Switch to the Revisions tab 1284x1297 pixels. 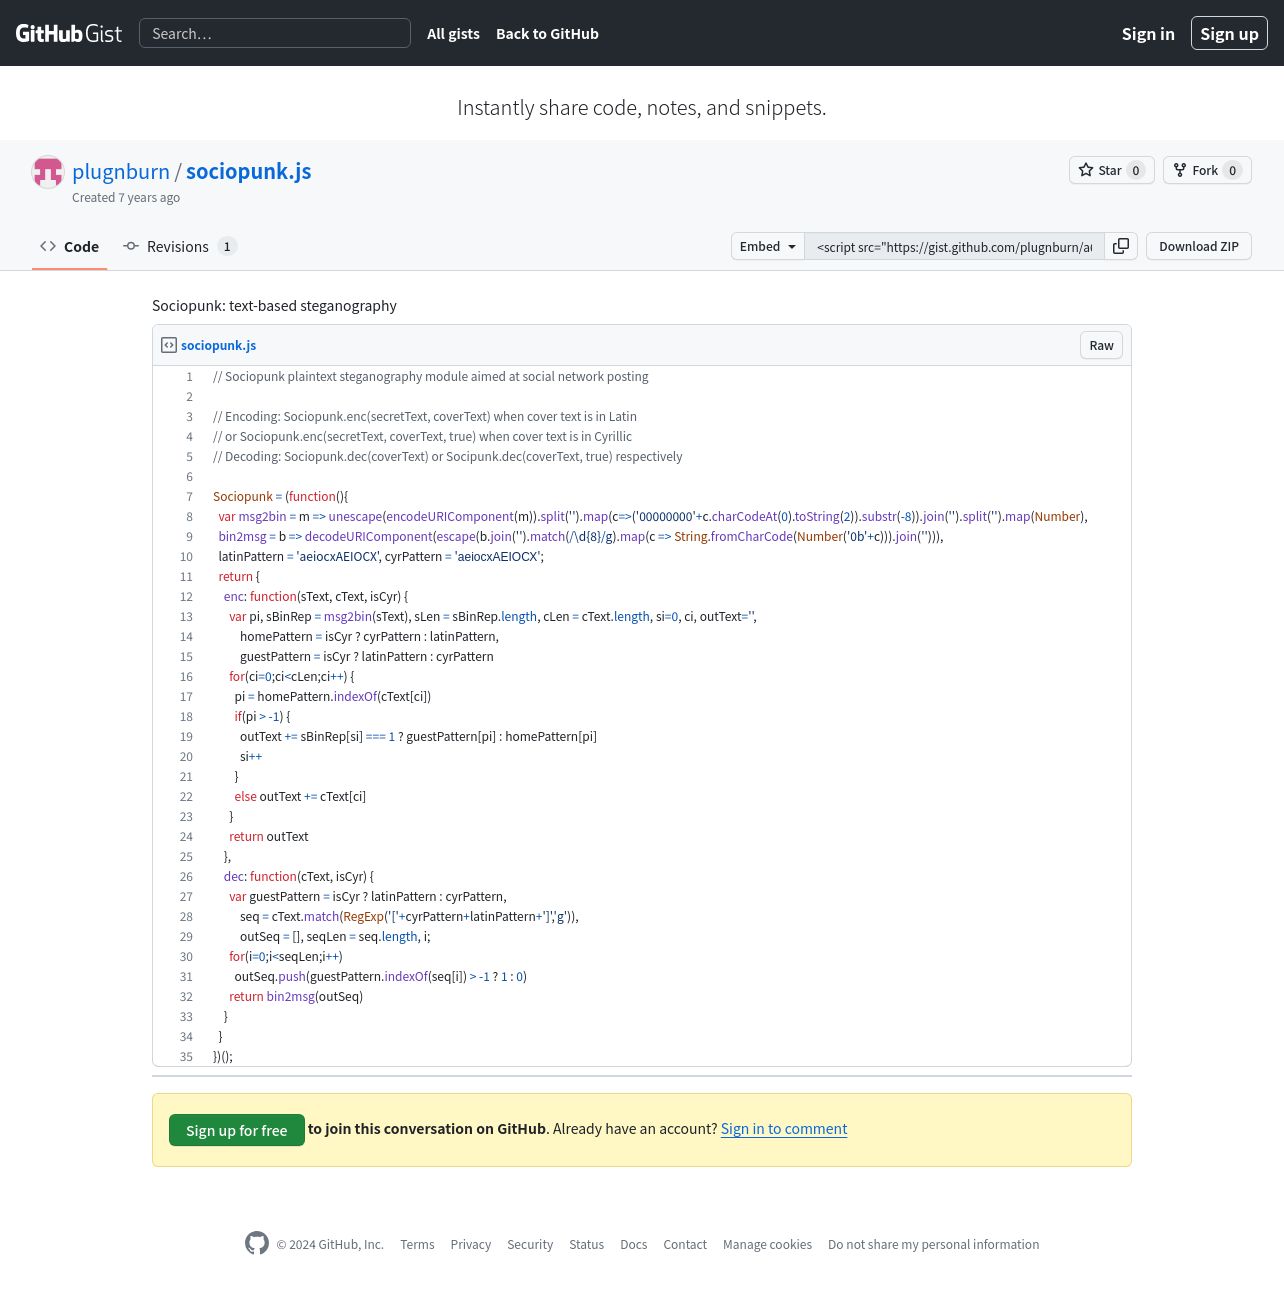179,246
